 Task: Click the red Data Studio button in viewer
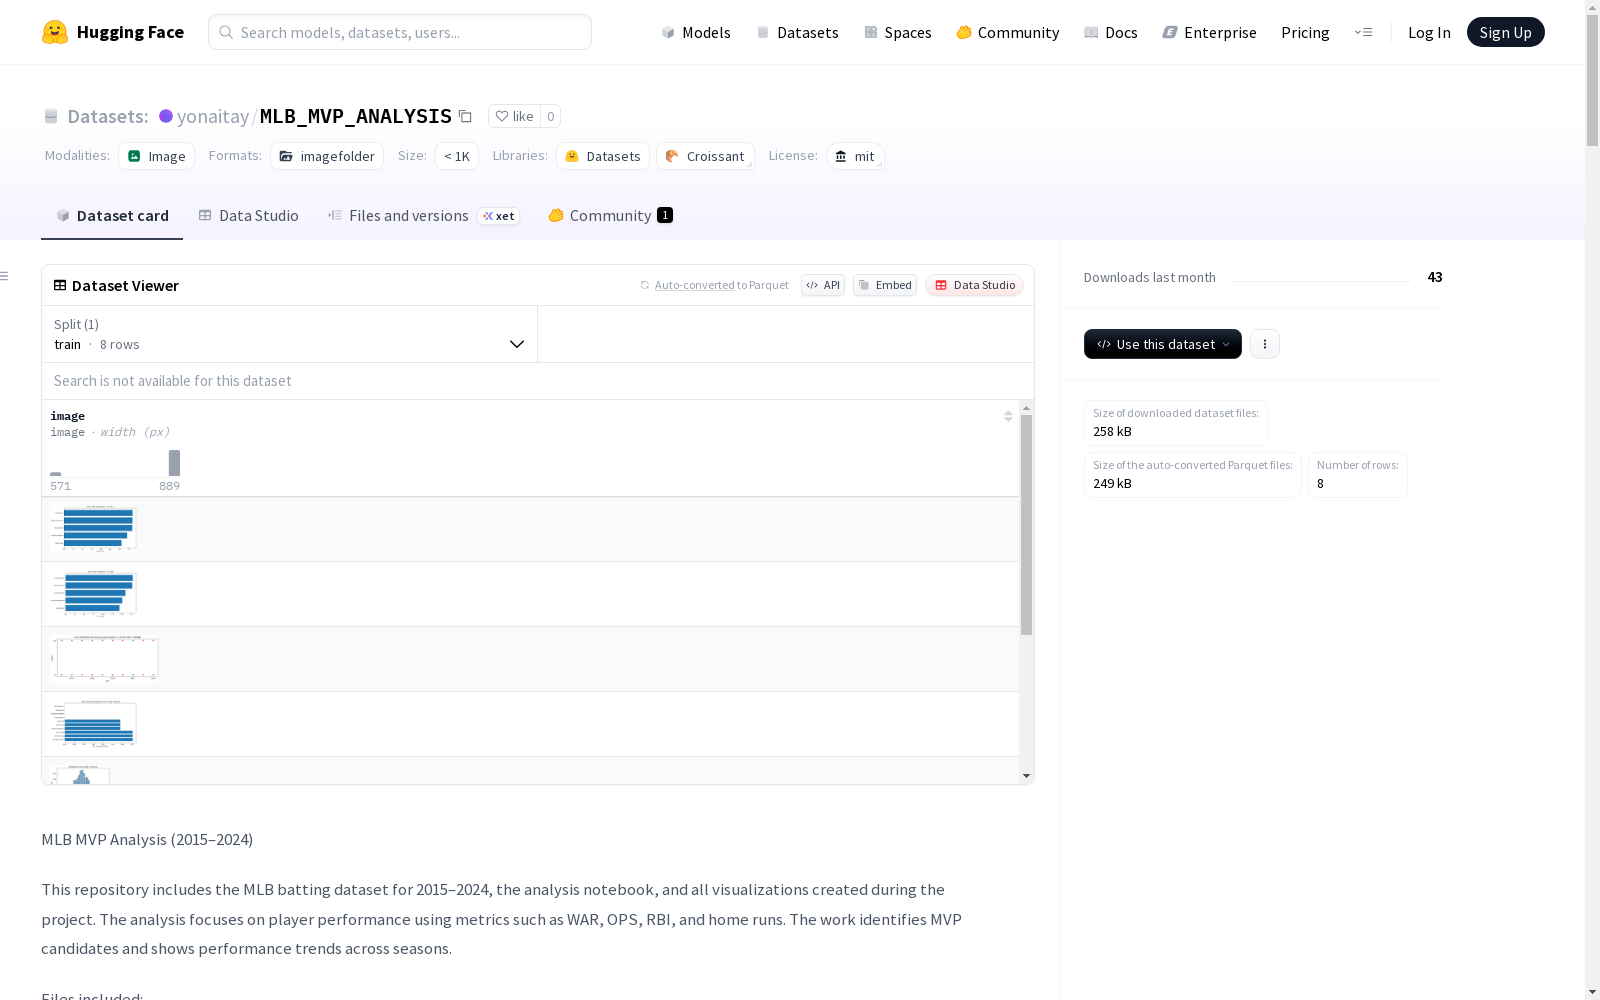(975, 285)
